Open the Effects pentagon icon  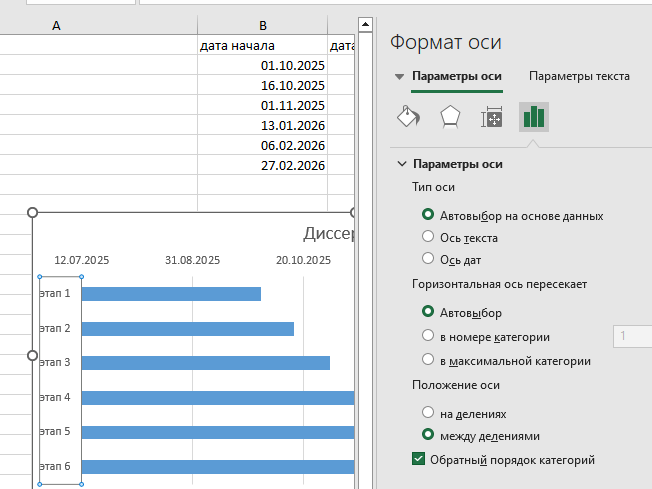[x=449, y=117]
